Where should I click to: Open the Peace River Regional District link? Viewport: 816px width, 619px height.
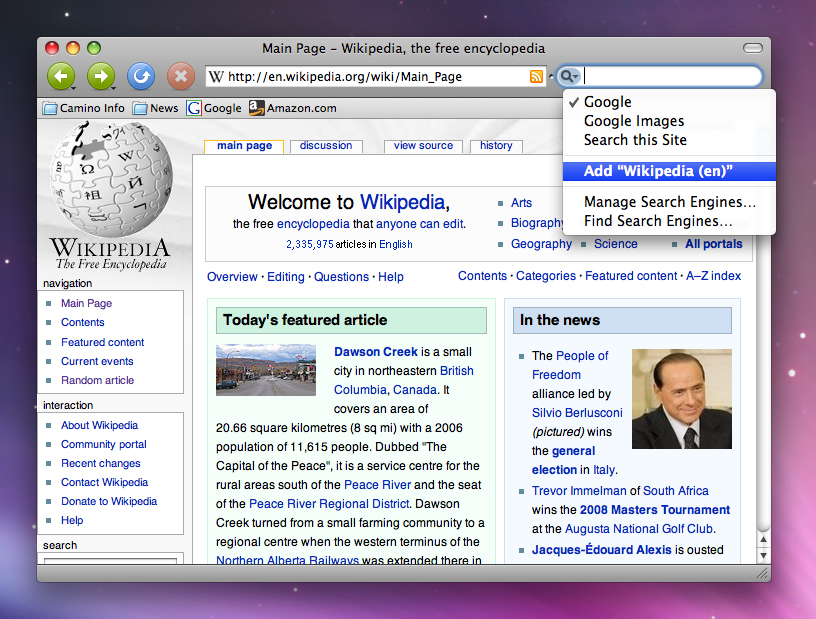329,504
